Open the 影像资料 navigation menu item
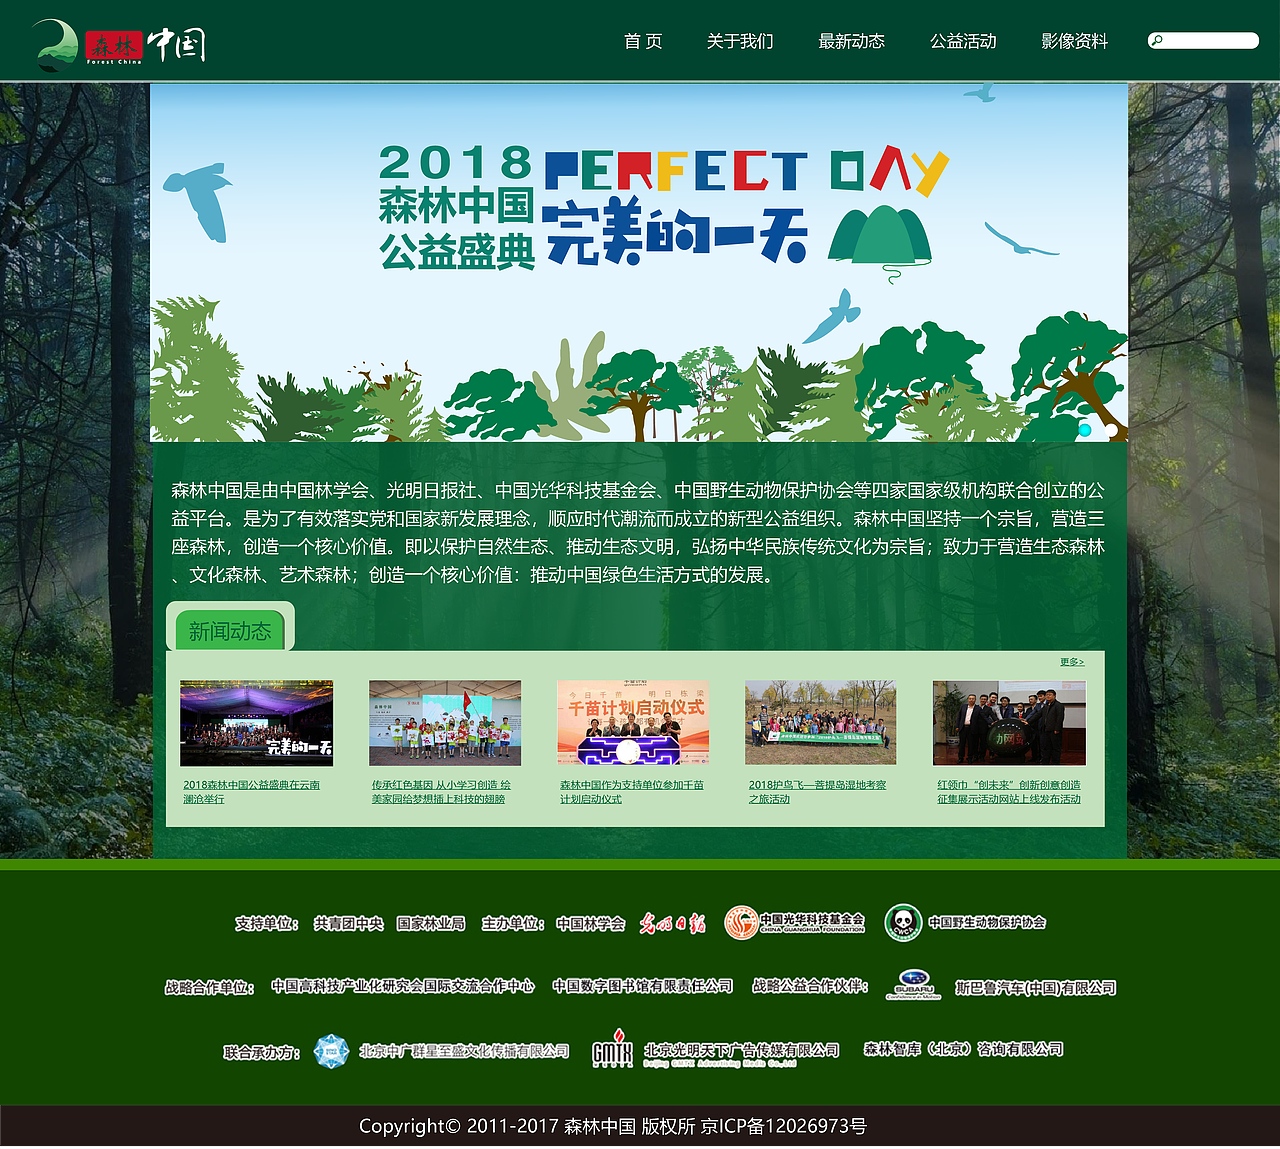 tap(1073, 42)
